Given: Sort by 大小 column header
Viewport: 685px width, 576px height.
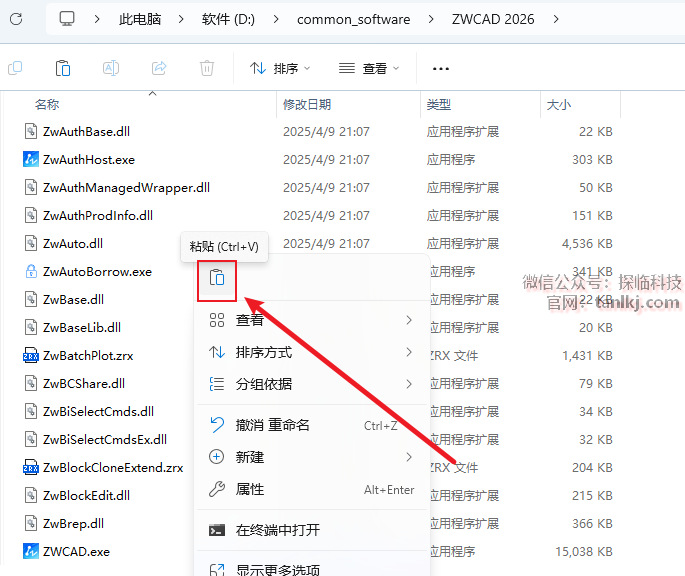Looking at the screenshot, I should [559, 104].
